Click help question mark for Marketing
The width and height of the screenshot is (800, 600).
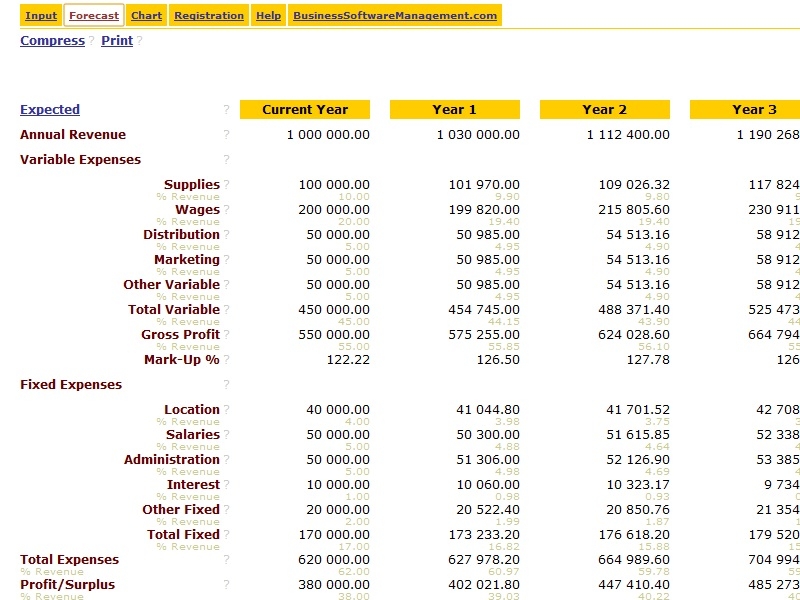pyautogui.click(x=226, y=260)
